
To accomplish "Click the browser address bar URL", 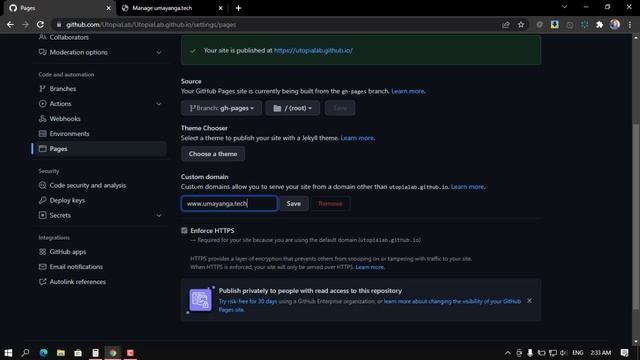I will click(151, 24).
